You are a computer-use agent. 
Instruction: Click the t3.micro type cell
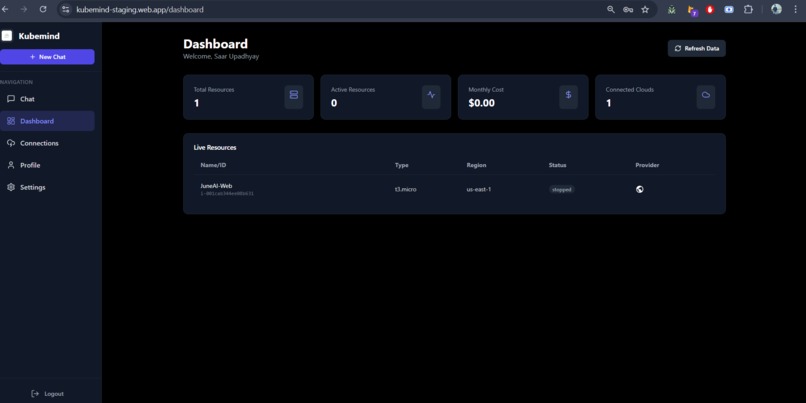(406, 189)
